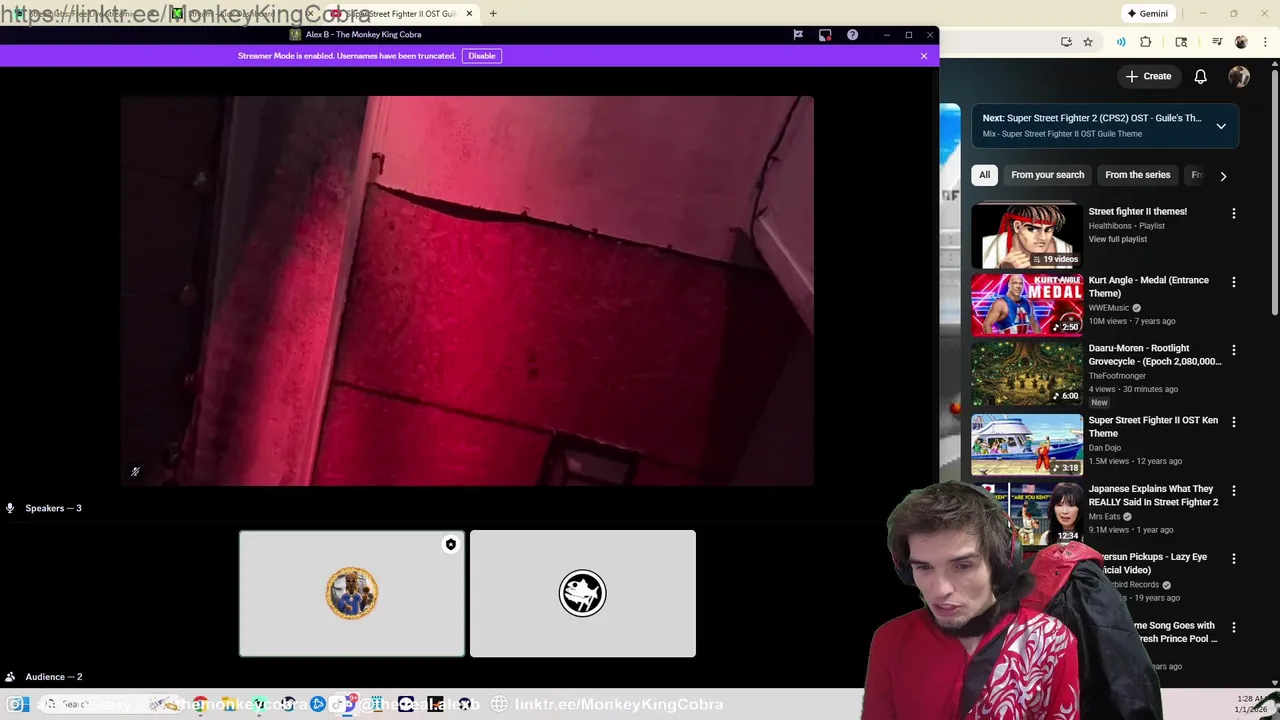Disable Streamer Mode from the purple banner
1280x720 pixels.
[482, 56]
